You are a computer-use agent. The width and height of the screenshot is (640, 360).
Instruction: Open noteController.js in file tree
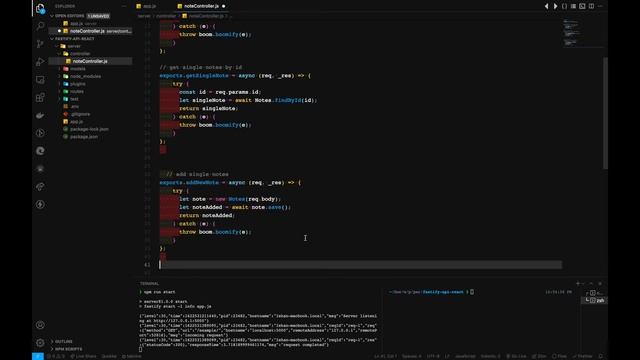click(90, 61)
